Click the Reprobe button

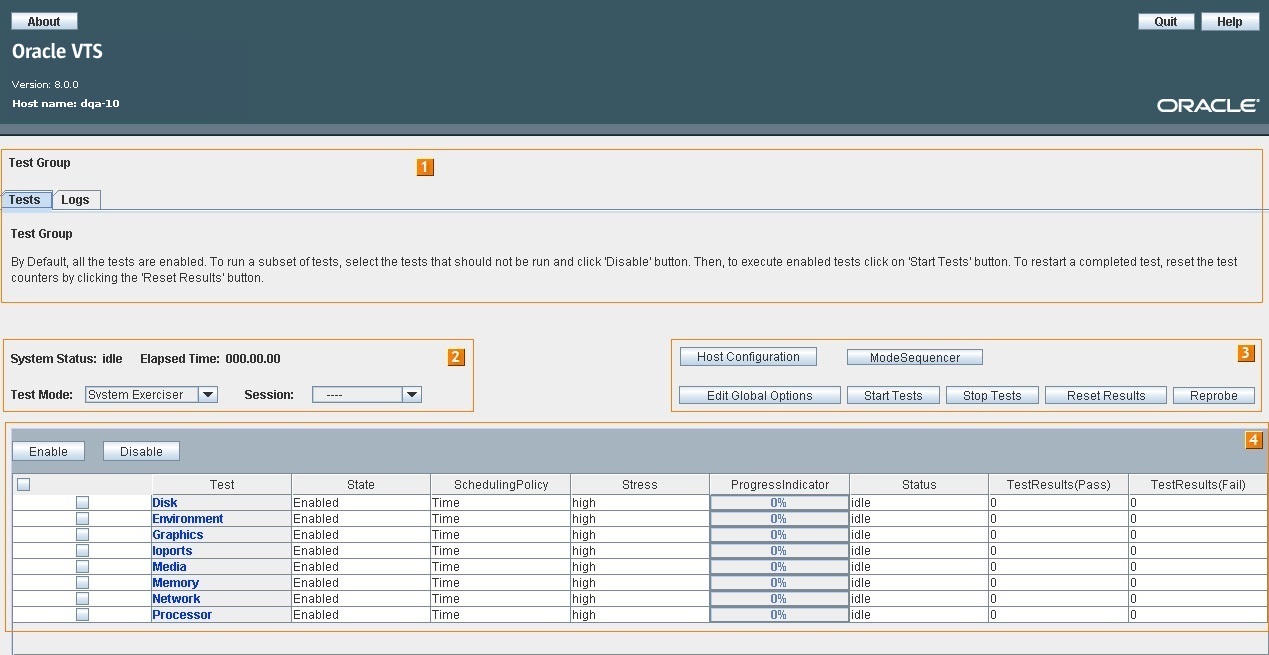pos(1214,395)
